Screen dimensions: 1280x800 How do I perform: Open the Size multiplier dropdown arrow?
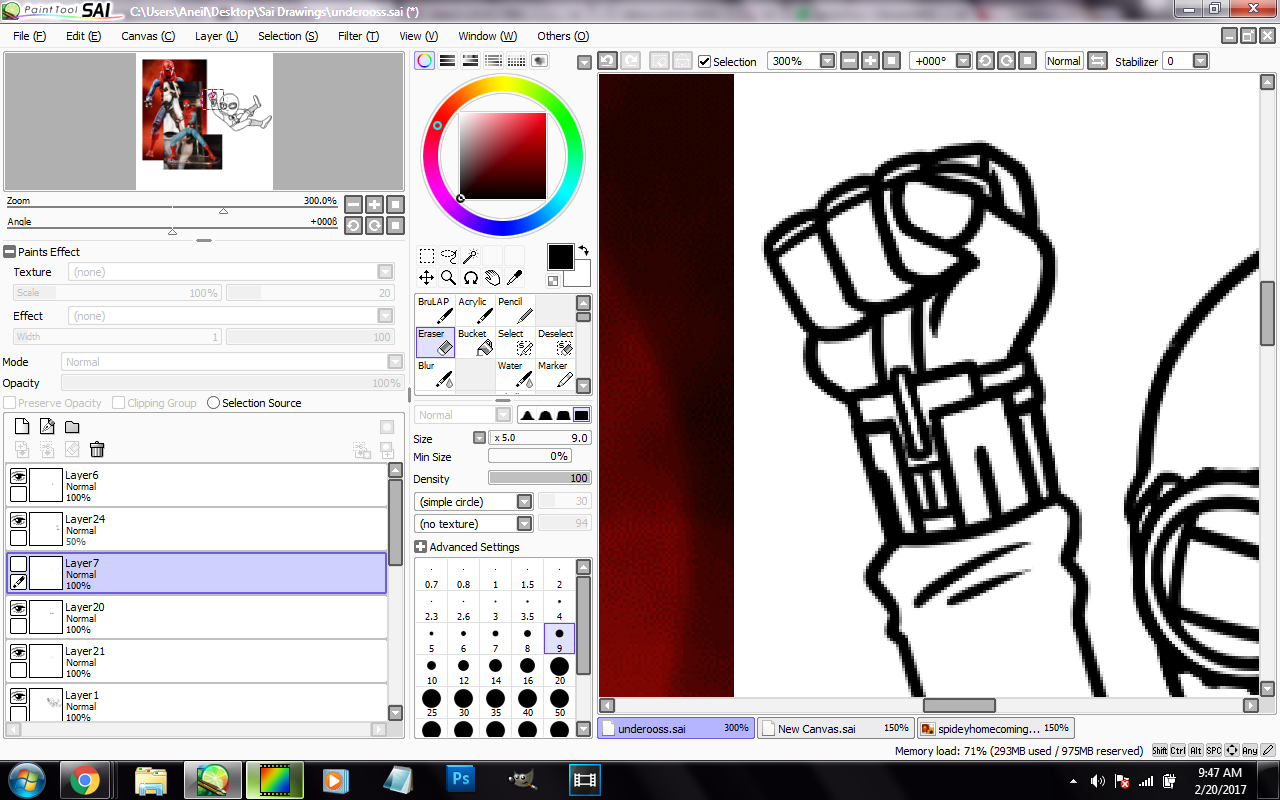[480, 438]
